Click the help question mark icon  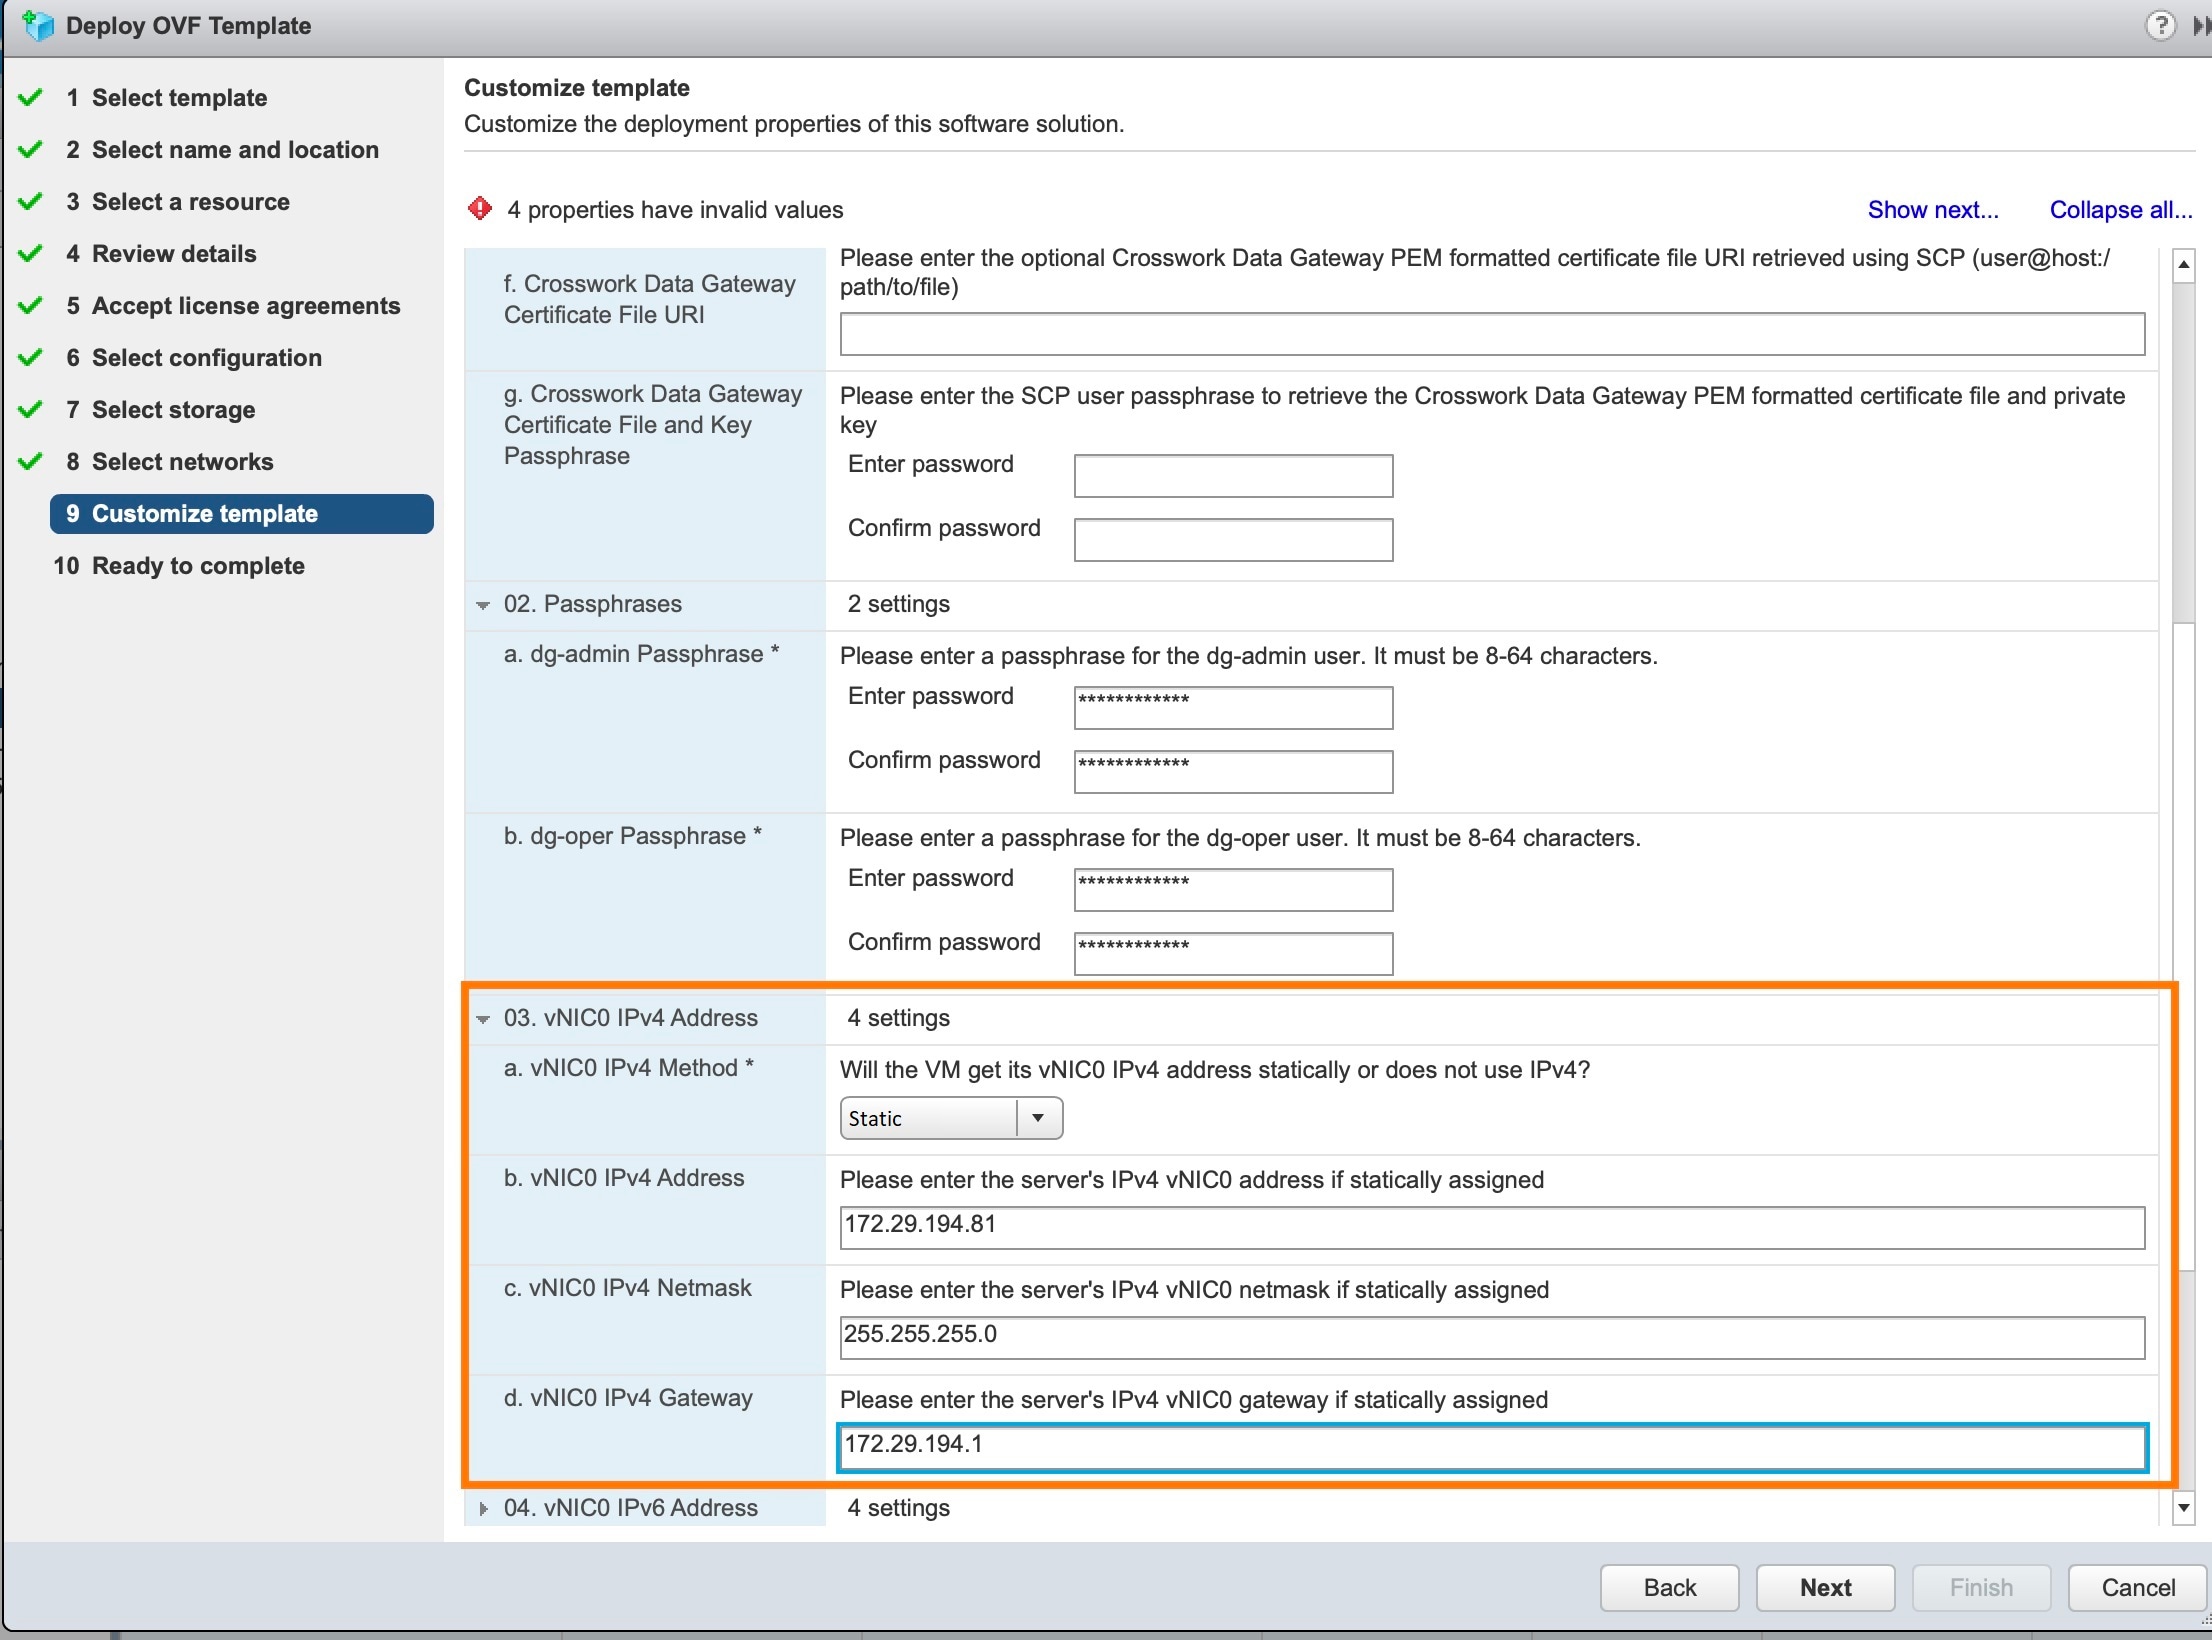(x=2162, y=25)
